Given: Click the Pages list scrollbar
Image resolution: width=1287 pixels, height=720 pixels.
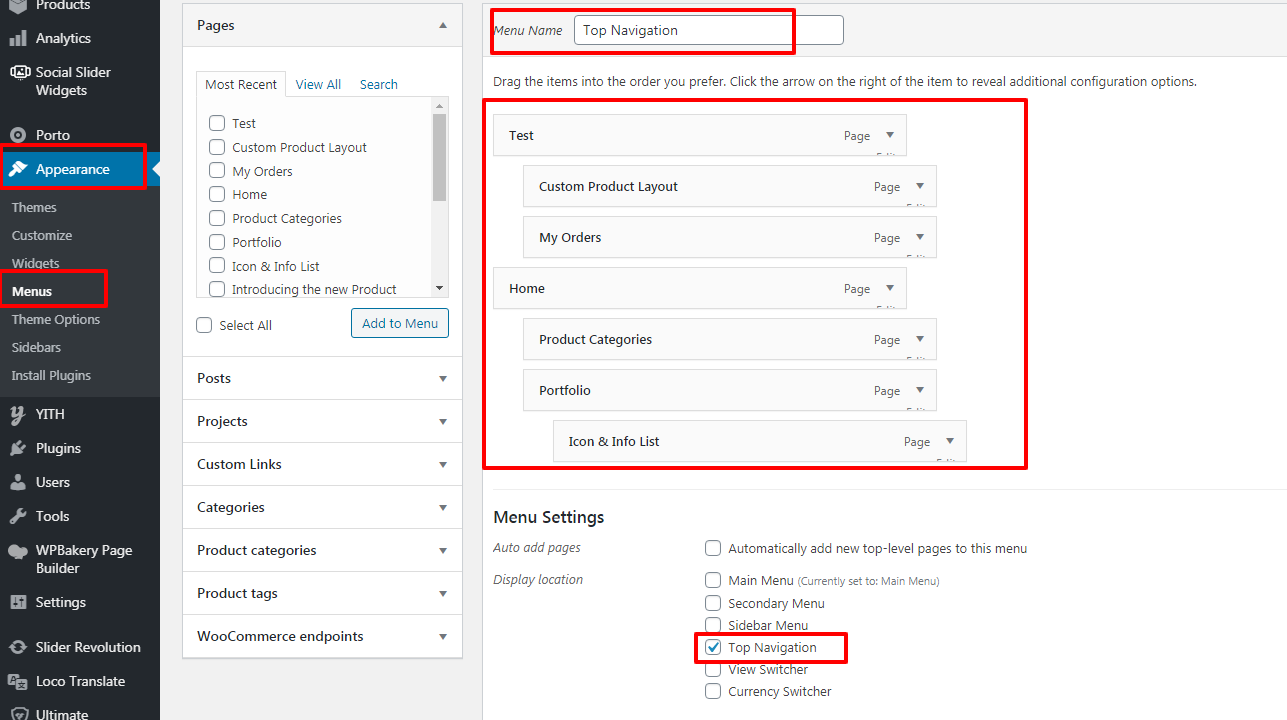Looking at the screenshot, I should click(x=439, y=157).
